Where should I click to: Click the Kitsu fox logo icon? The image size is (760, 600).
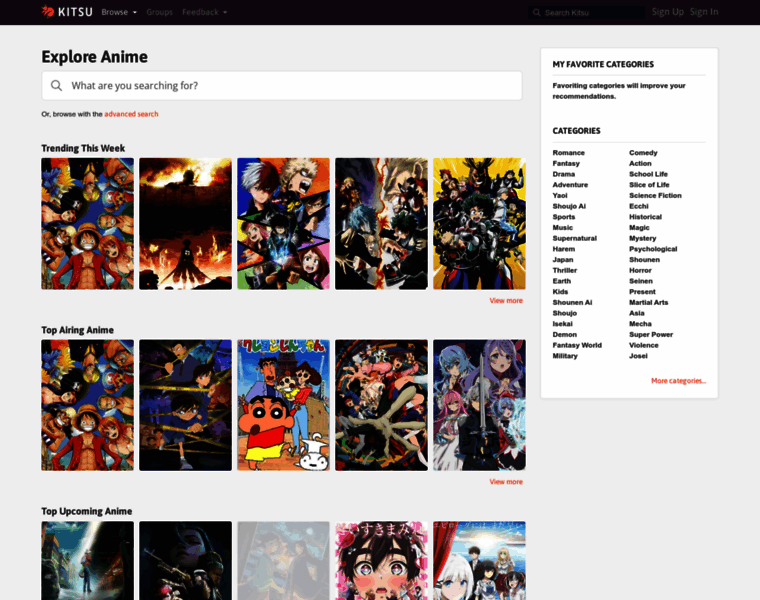coord(48,11)
